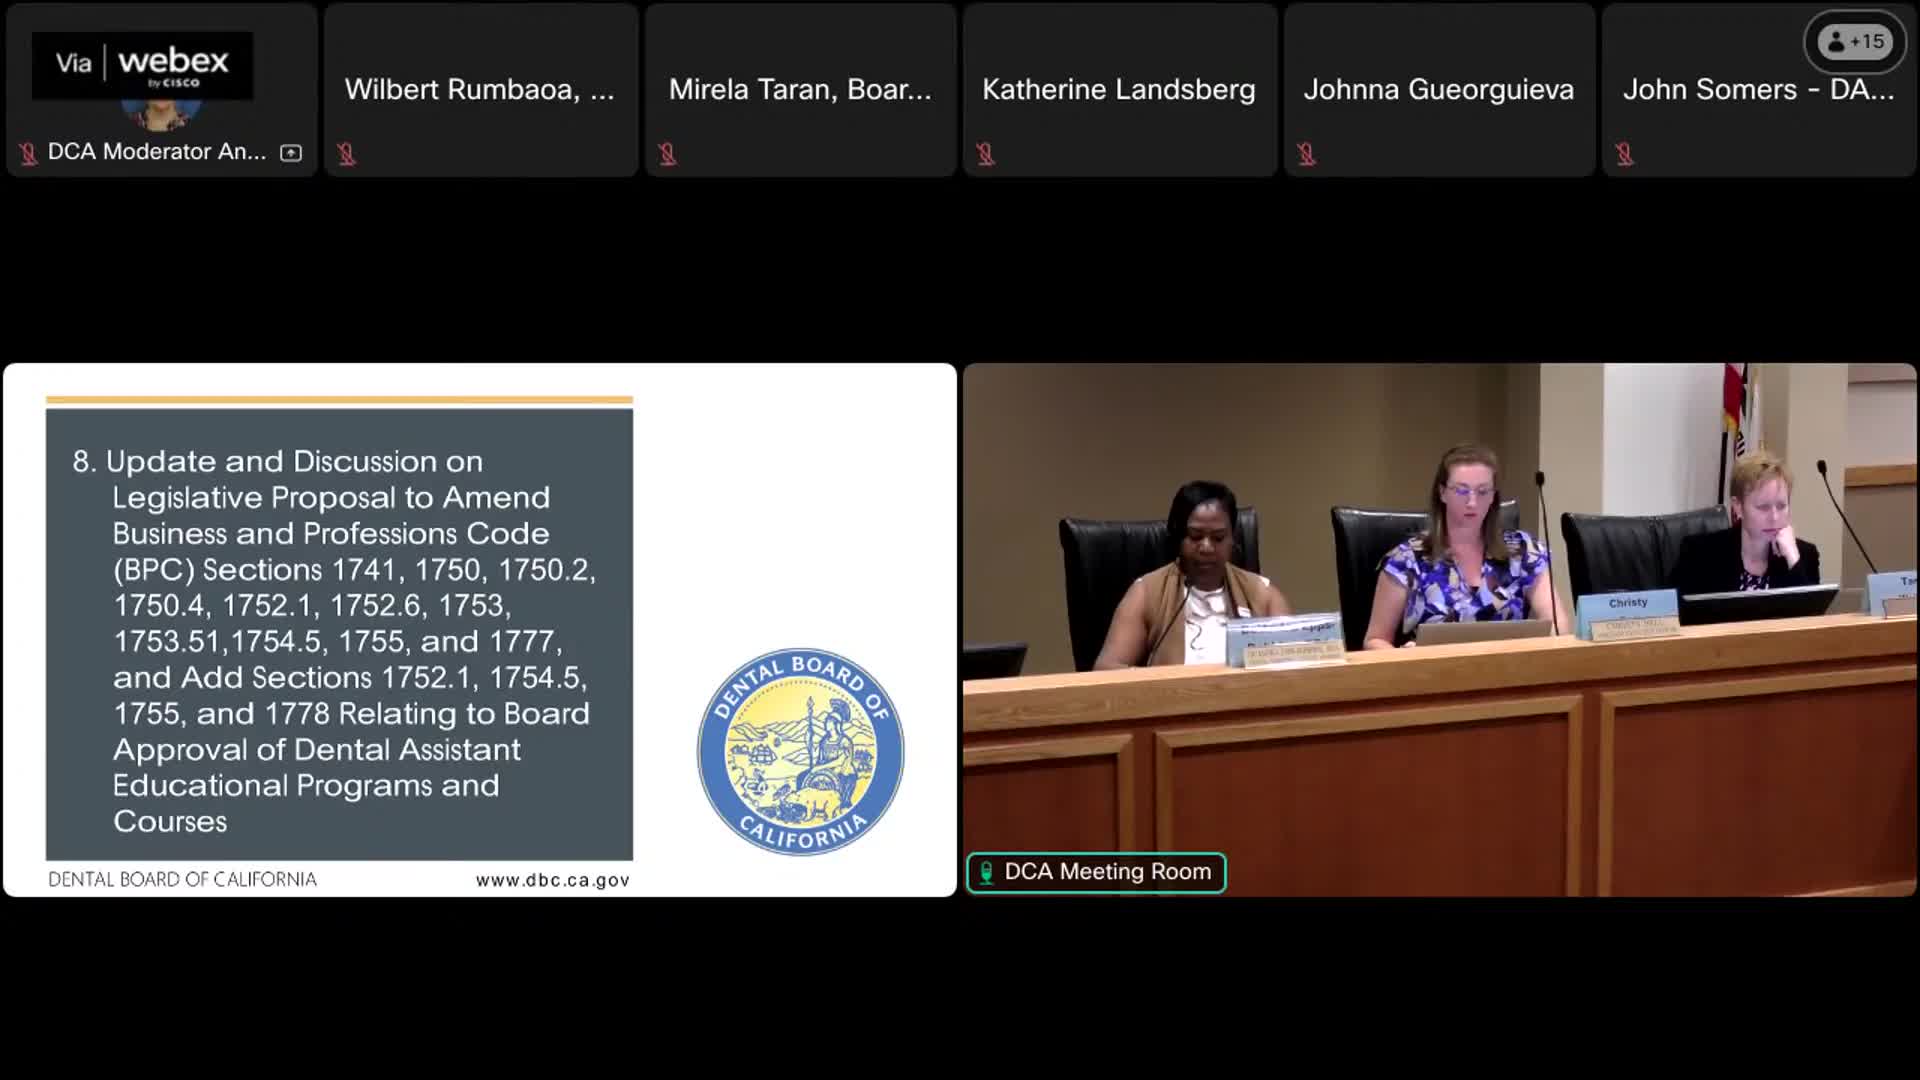
Task: Toggle mute on the Johnna Gueorguieva tile
Action: pos(1306,152)
